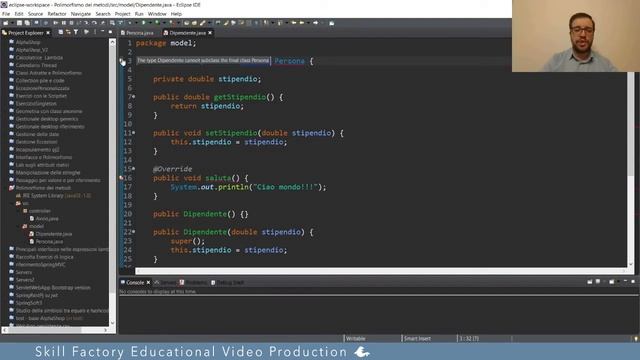Click the @Override annotation on line 15
640x360 pixels.
[172, 169]
